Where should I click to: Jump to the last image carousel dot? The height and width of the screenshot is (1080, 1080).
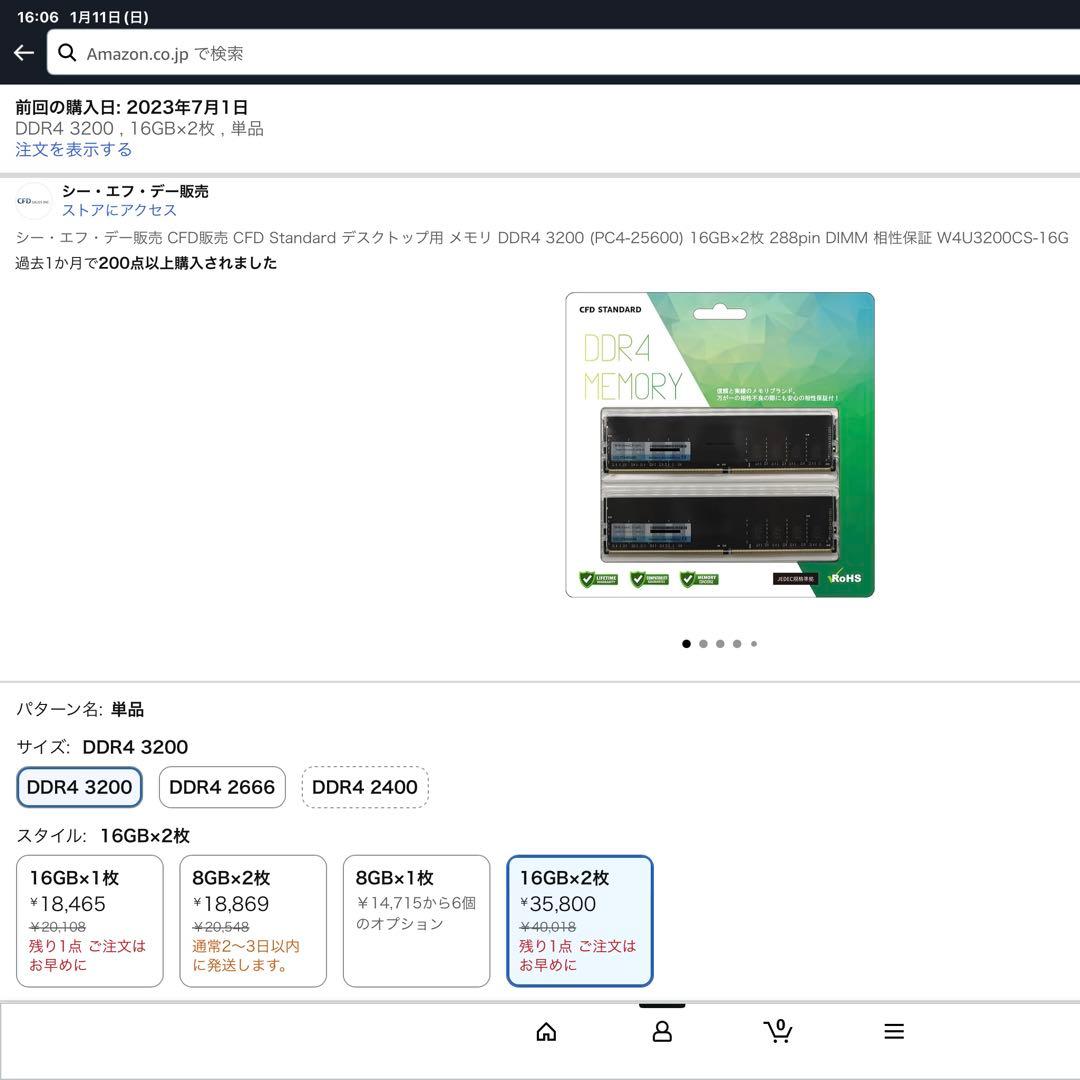tap(754, 644)
